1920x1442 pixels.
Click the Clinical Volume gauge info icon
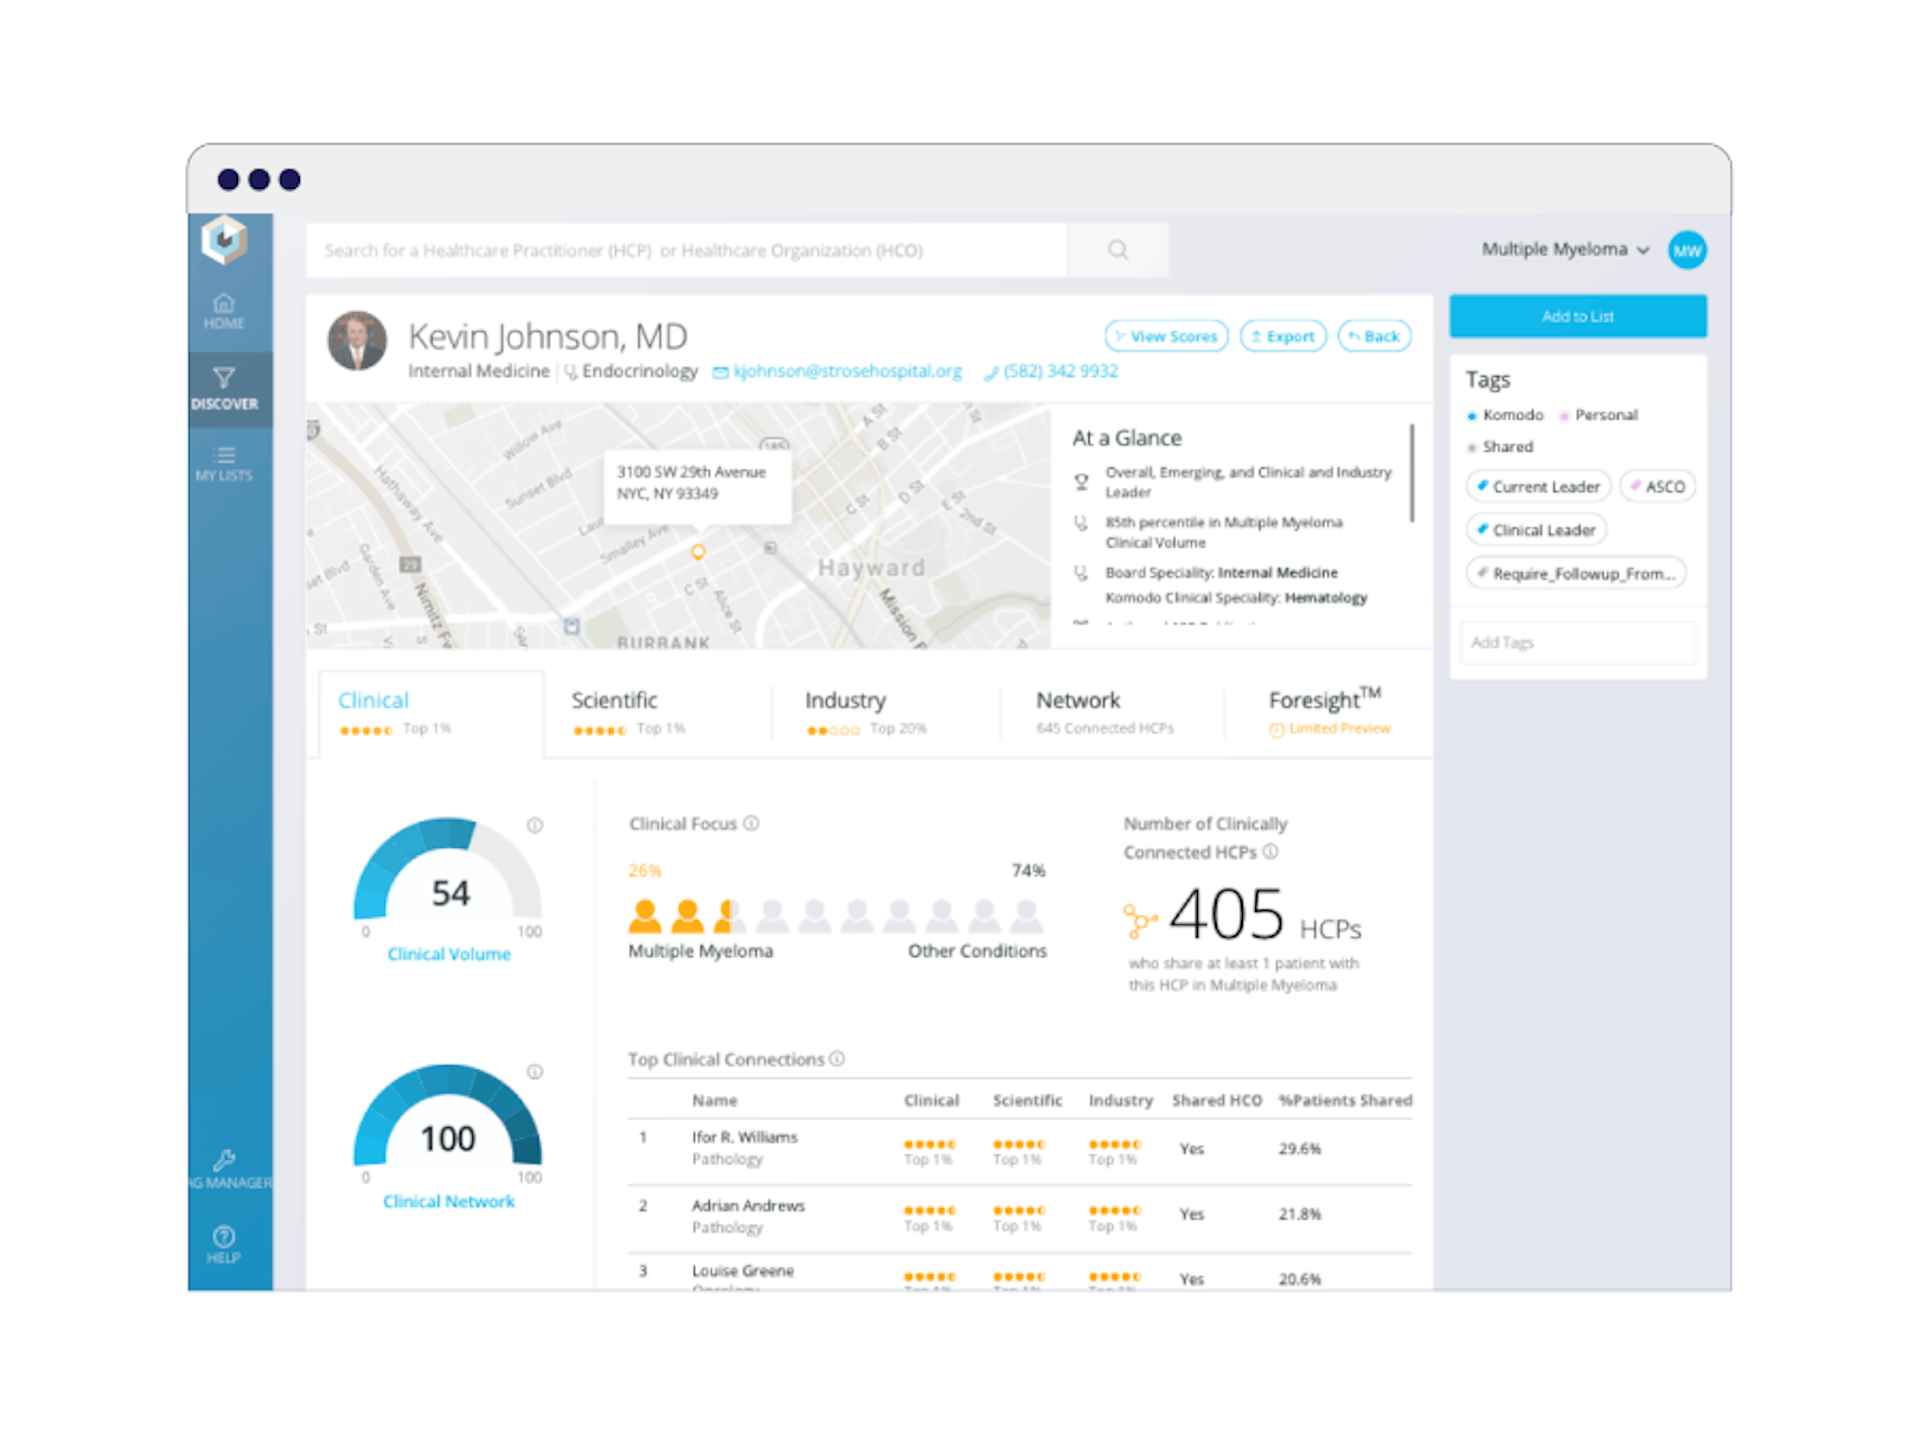(x=533, y=825)
